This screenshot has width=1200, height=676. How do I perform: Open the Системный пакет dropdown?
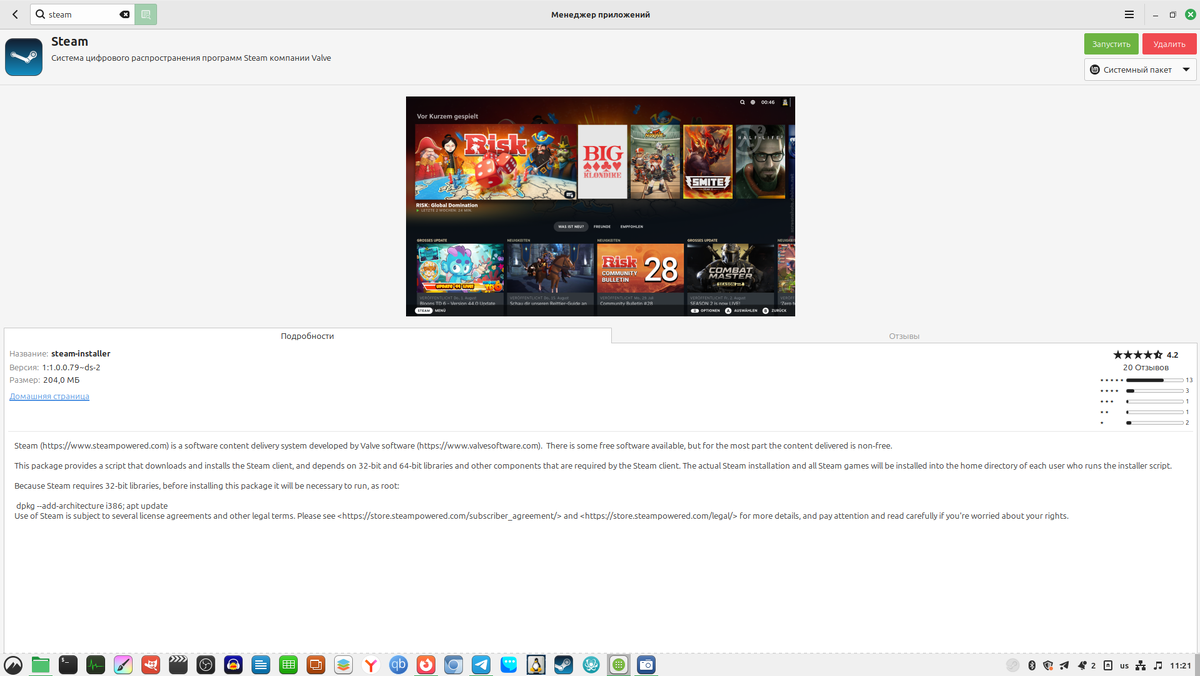click(1140, 70)
